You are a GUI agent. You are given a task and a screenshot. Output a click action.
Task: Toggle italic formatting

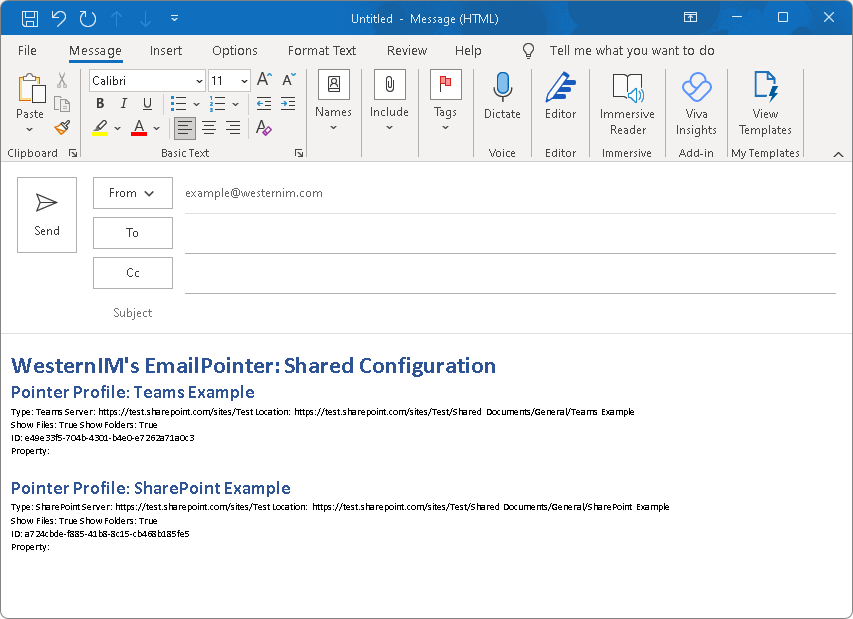click(124, 104)
